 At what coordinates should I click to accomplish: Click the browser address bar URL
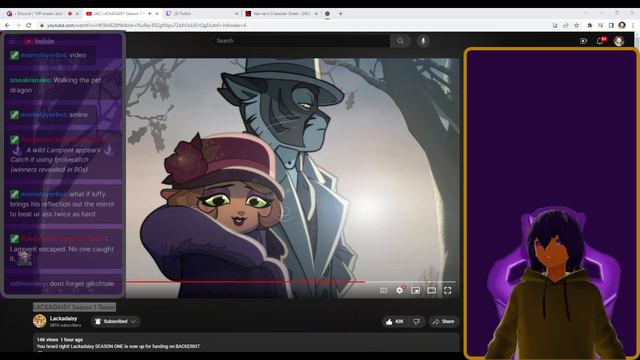(146, 25)
